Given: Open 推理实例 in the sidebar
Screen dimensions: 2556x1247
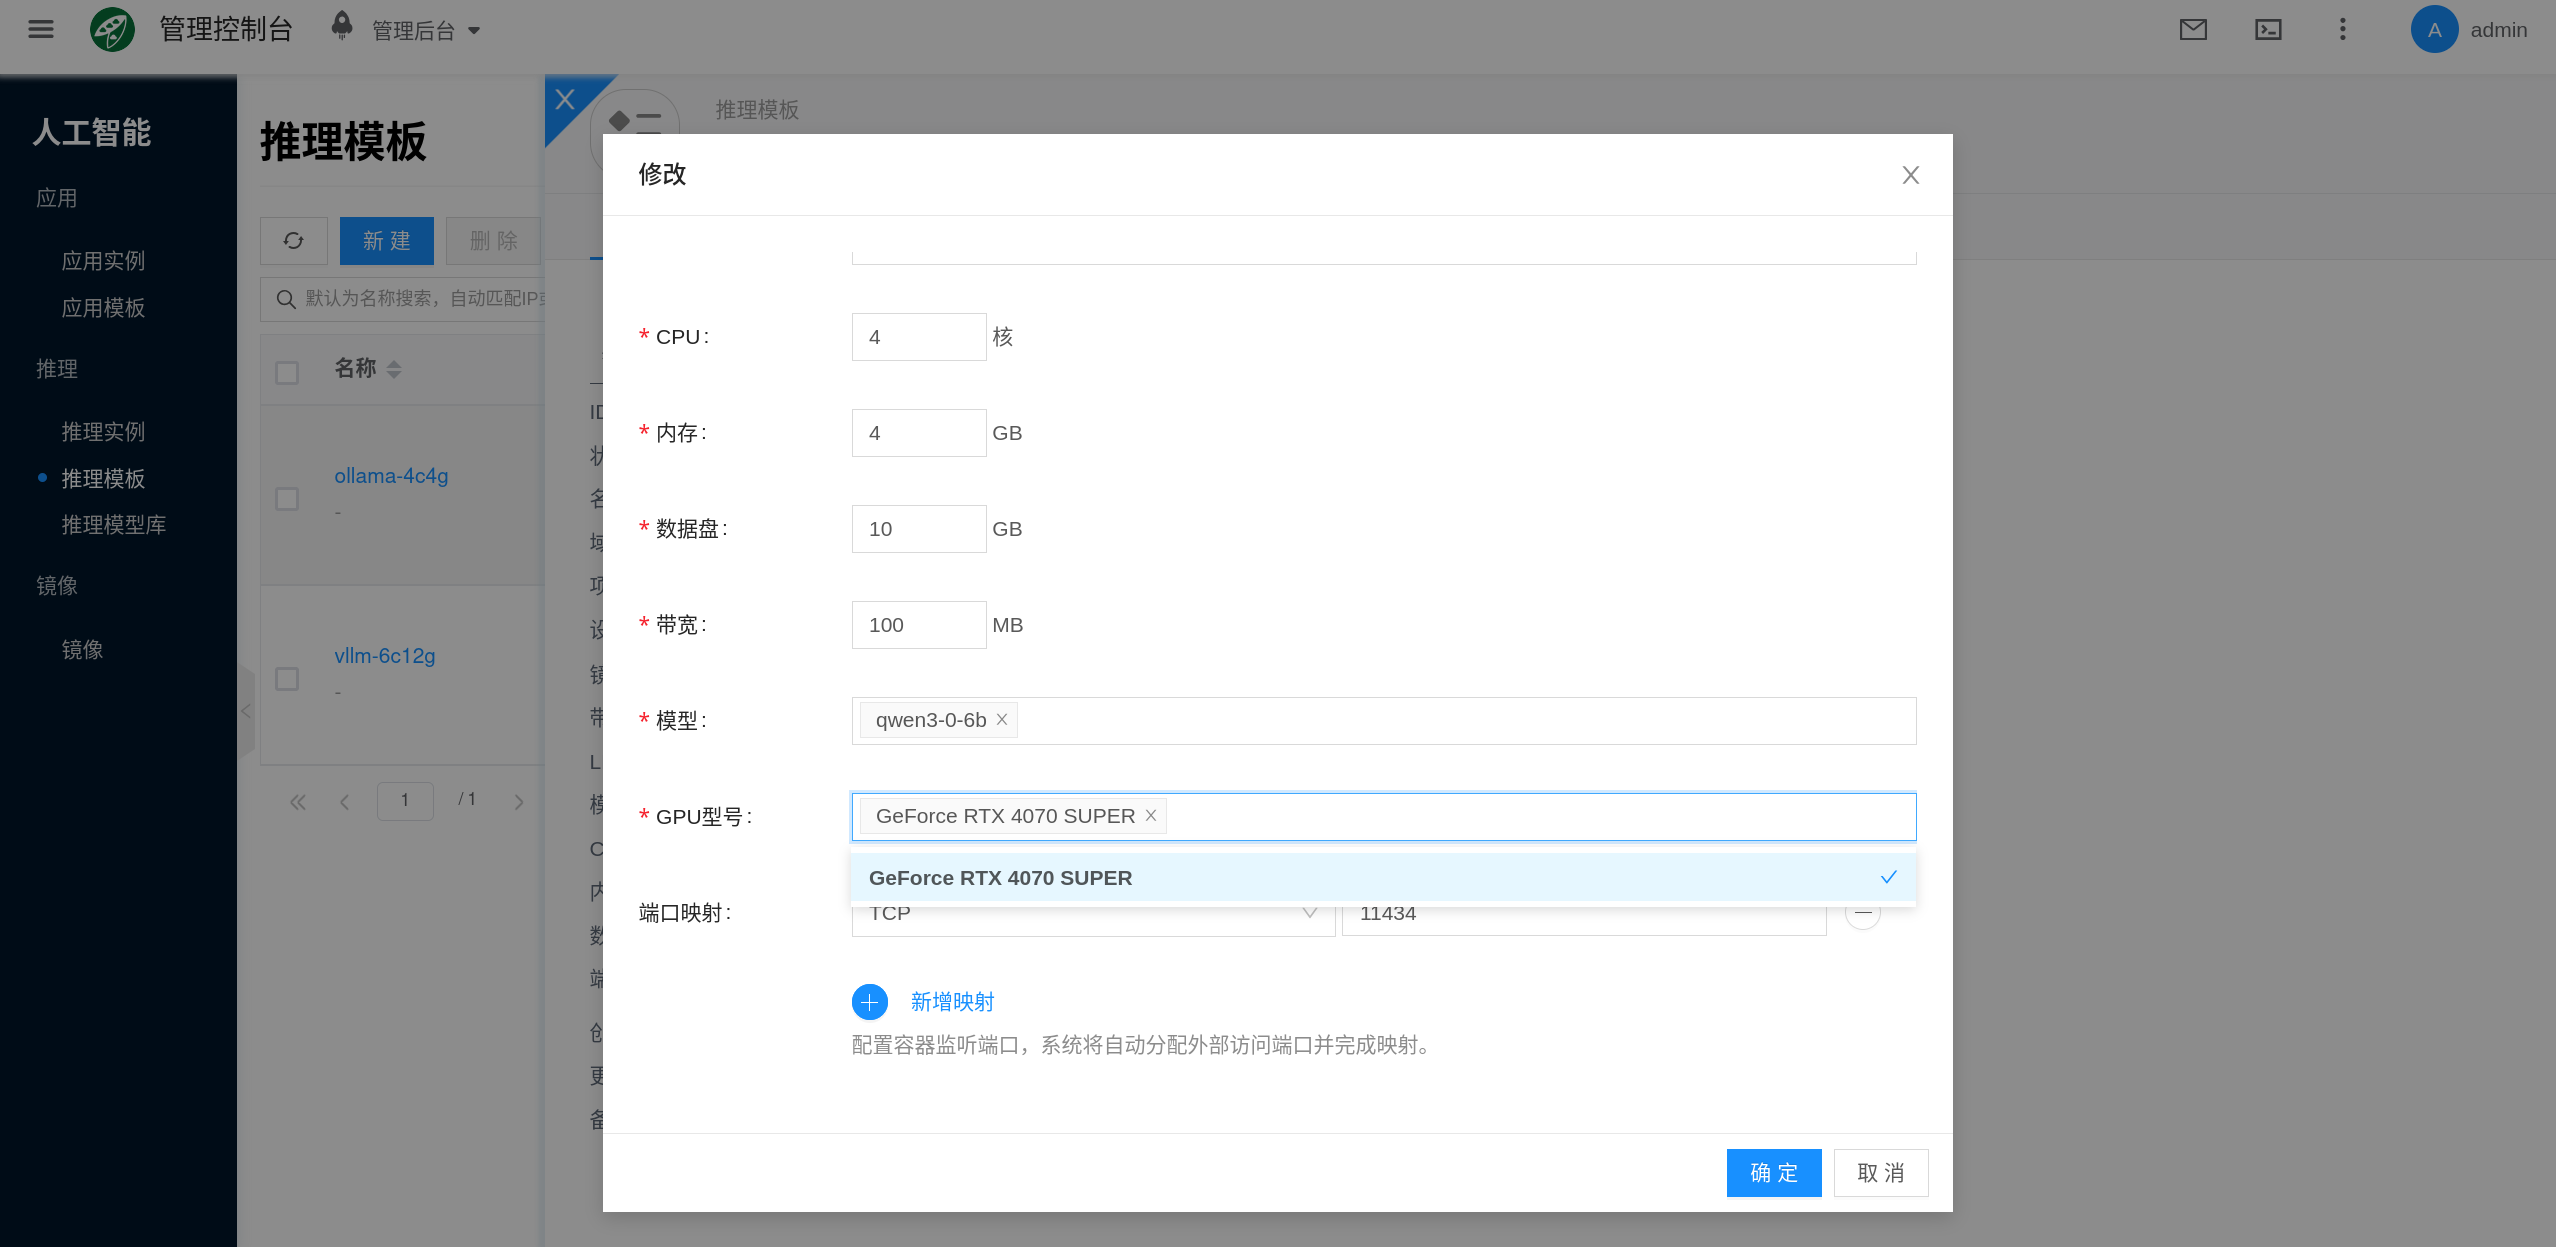Looking at the screenshot, I should point(103,432).
